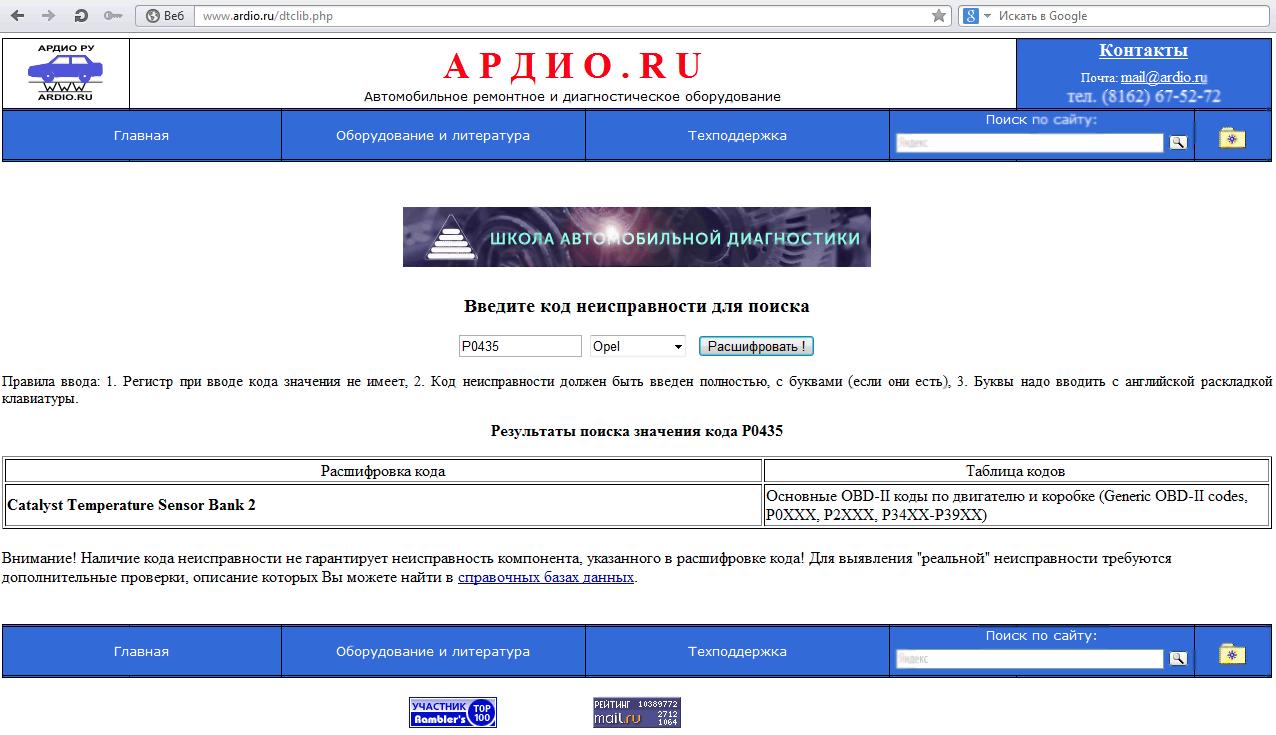Click the browser back arrow
This screenshot has height=735, width=1276.
pos(18,16)
